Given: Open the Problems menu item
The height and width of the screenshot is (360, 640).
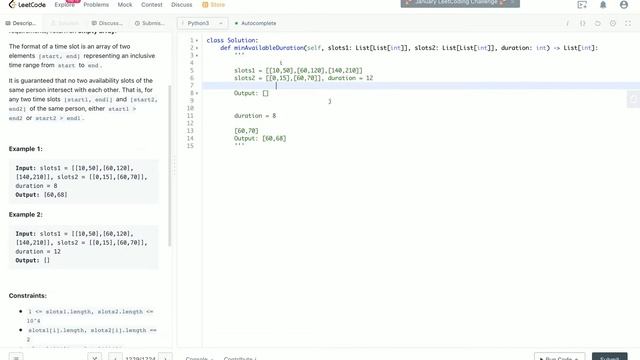Looking at the screenshot, I should 96,5.
